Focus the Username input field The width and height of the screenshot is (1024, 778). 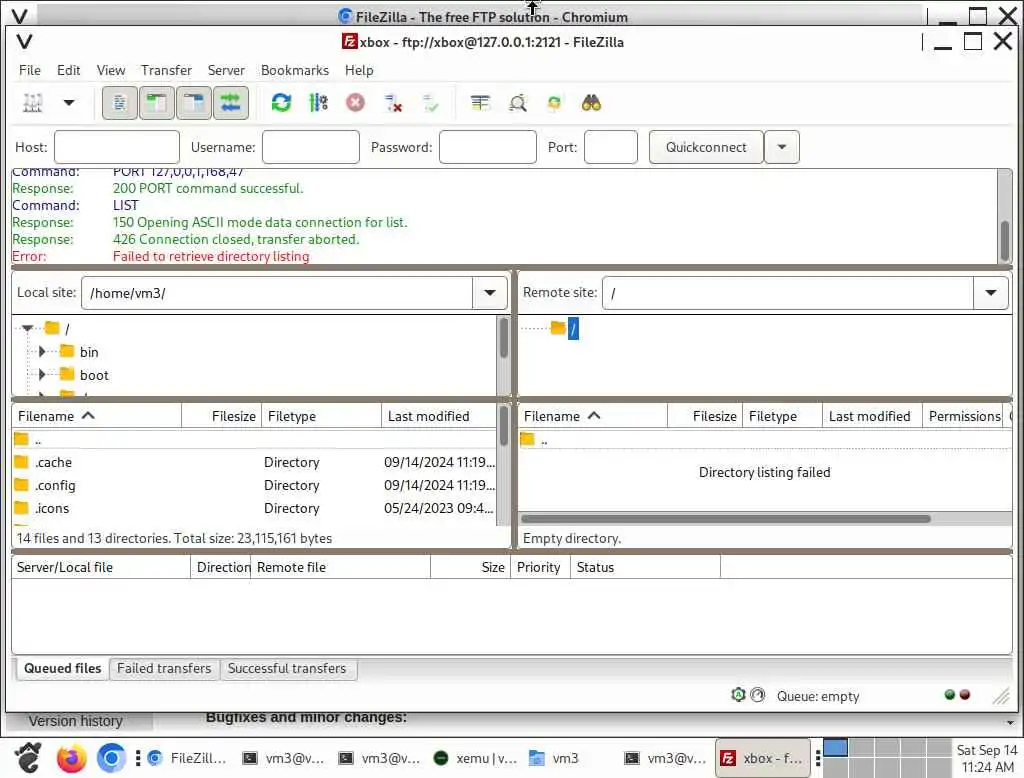pos(311,147)
